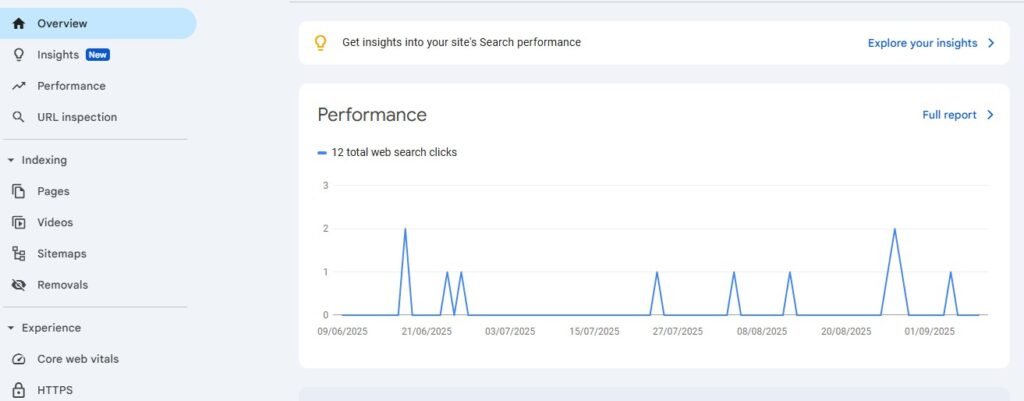Click the chart peak near 21/06/2025
Viewport: 1024px width, 401px height.
[405, 229]
